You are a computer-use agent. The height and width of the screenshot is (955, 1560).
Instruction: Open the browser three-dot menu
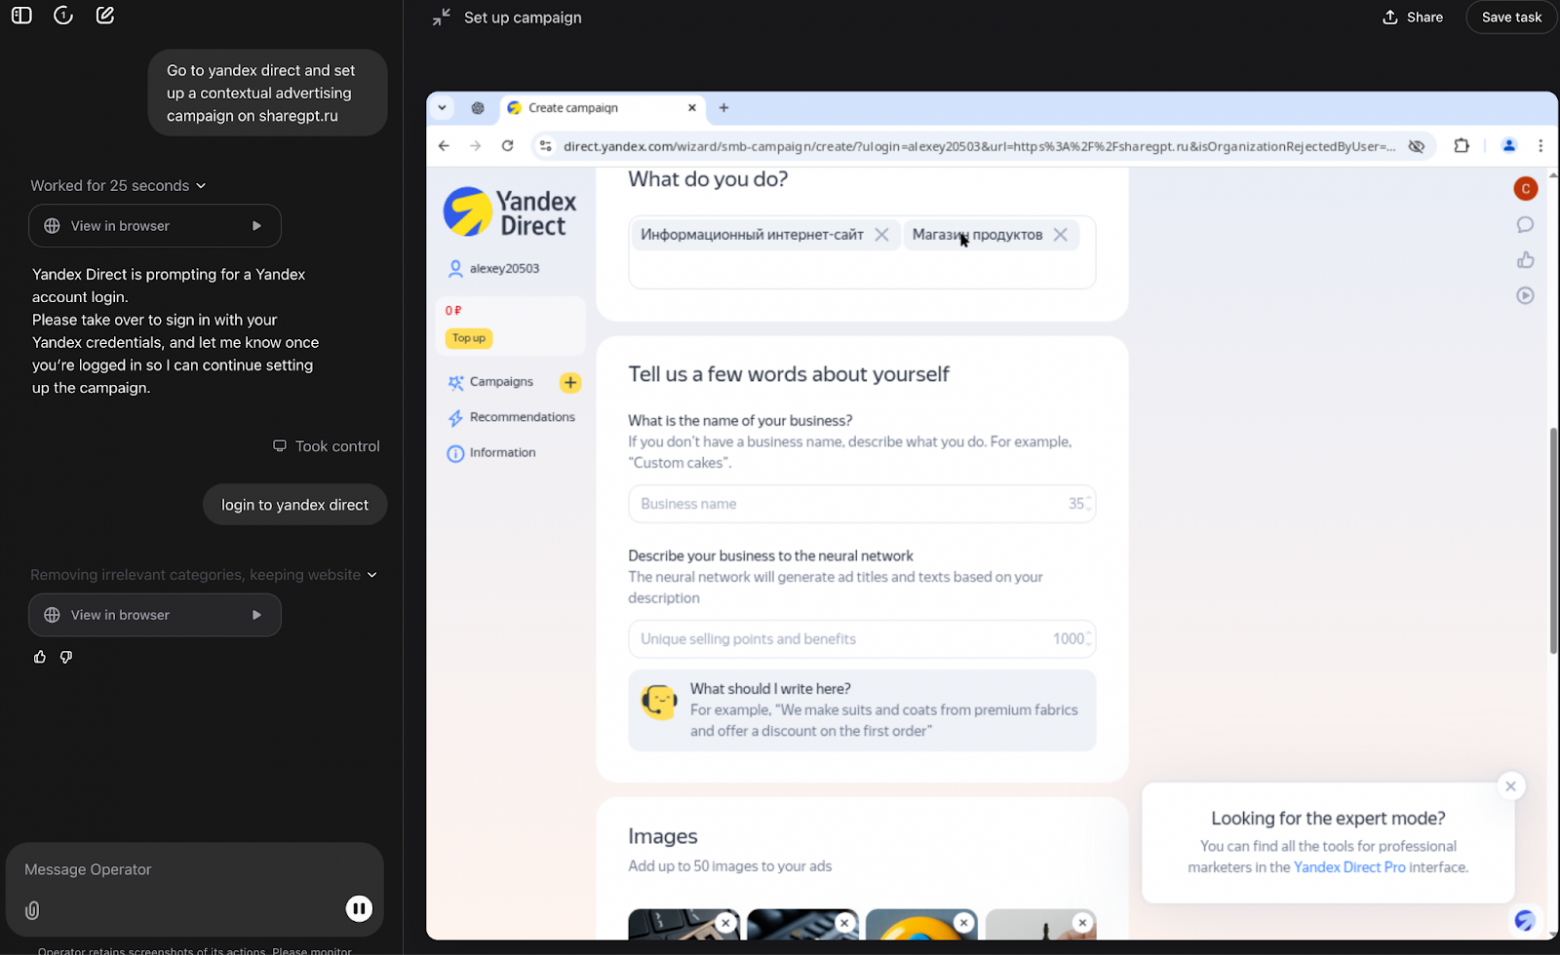coord(1541,146)
